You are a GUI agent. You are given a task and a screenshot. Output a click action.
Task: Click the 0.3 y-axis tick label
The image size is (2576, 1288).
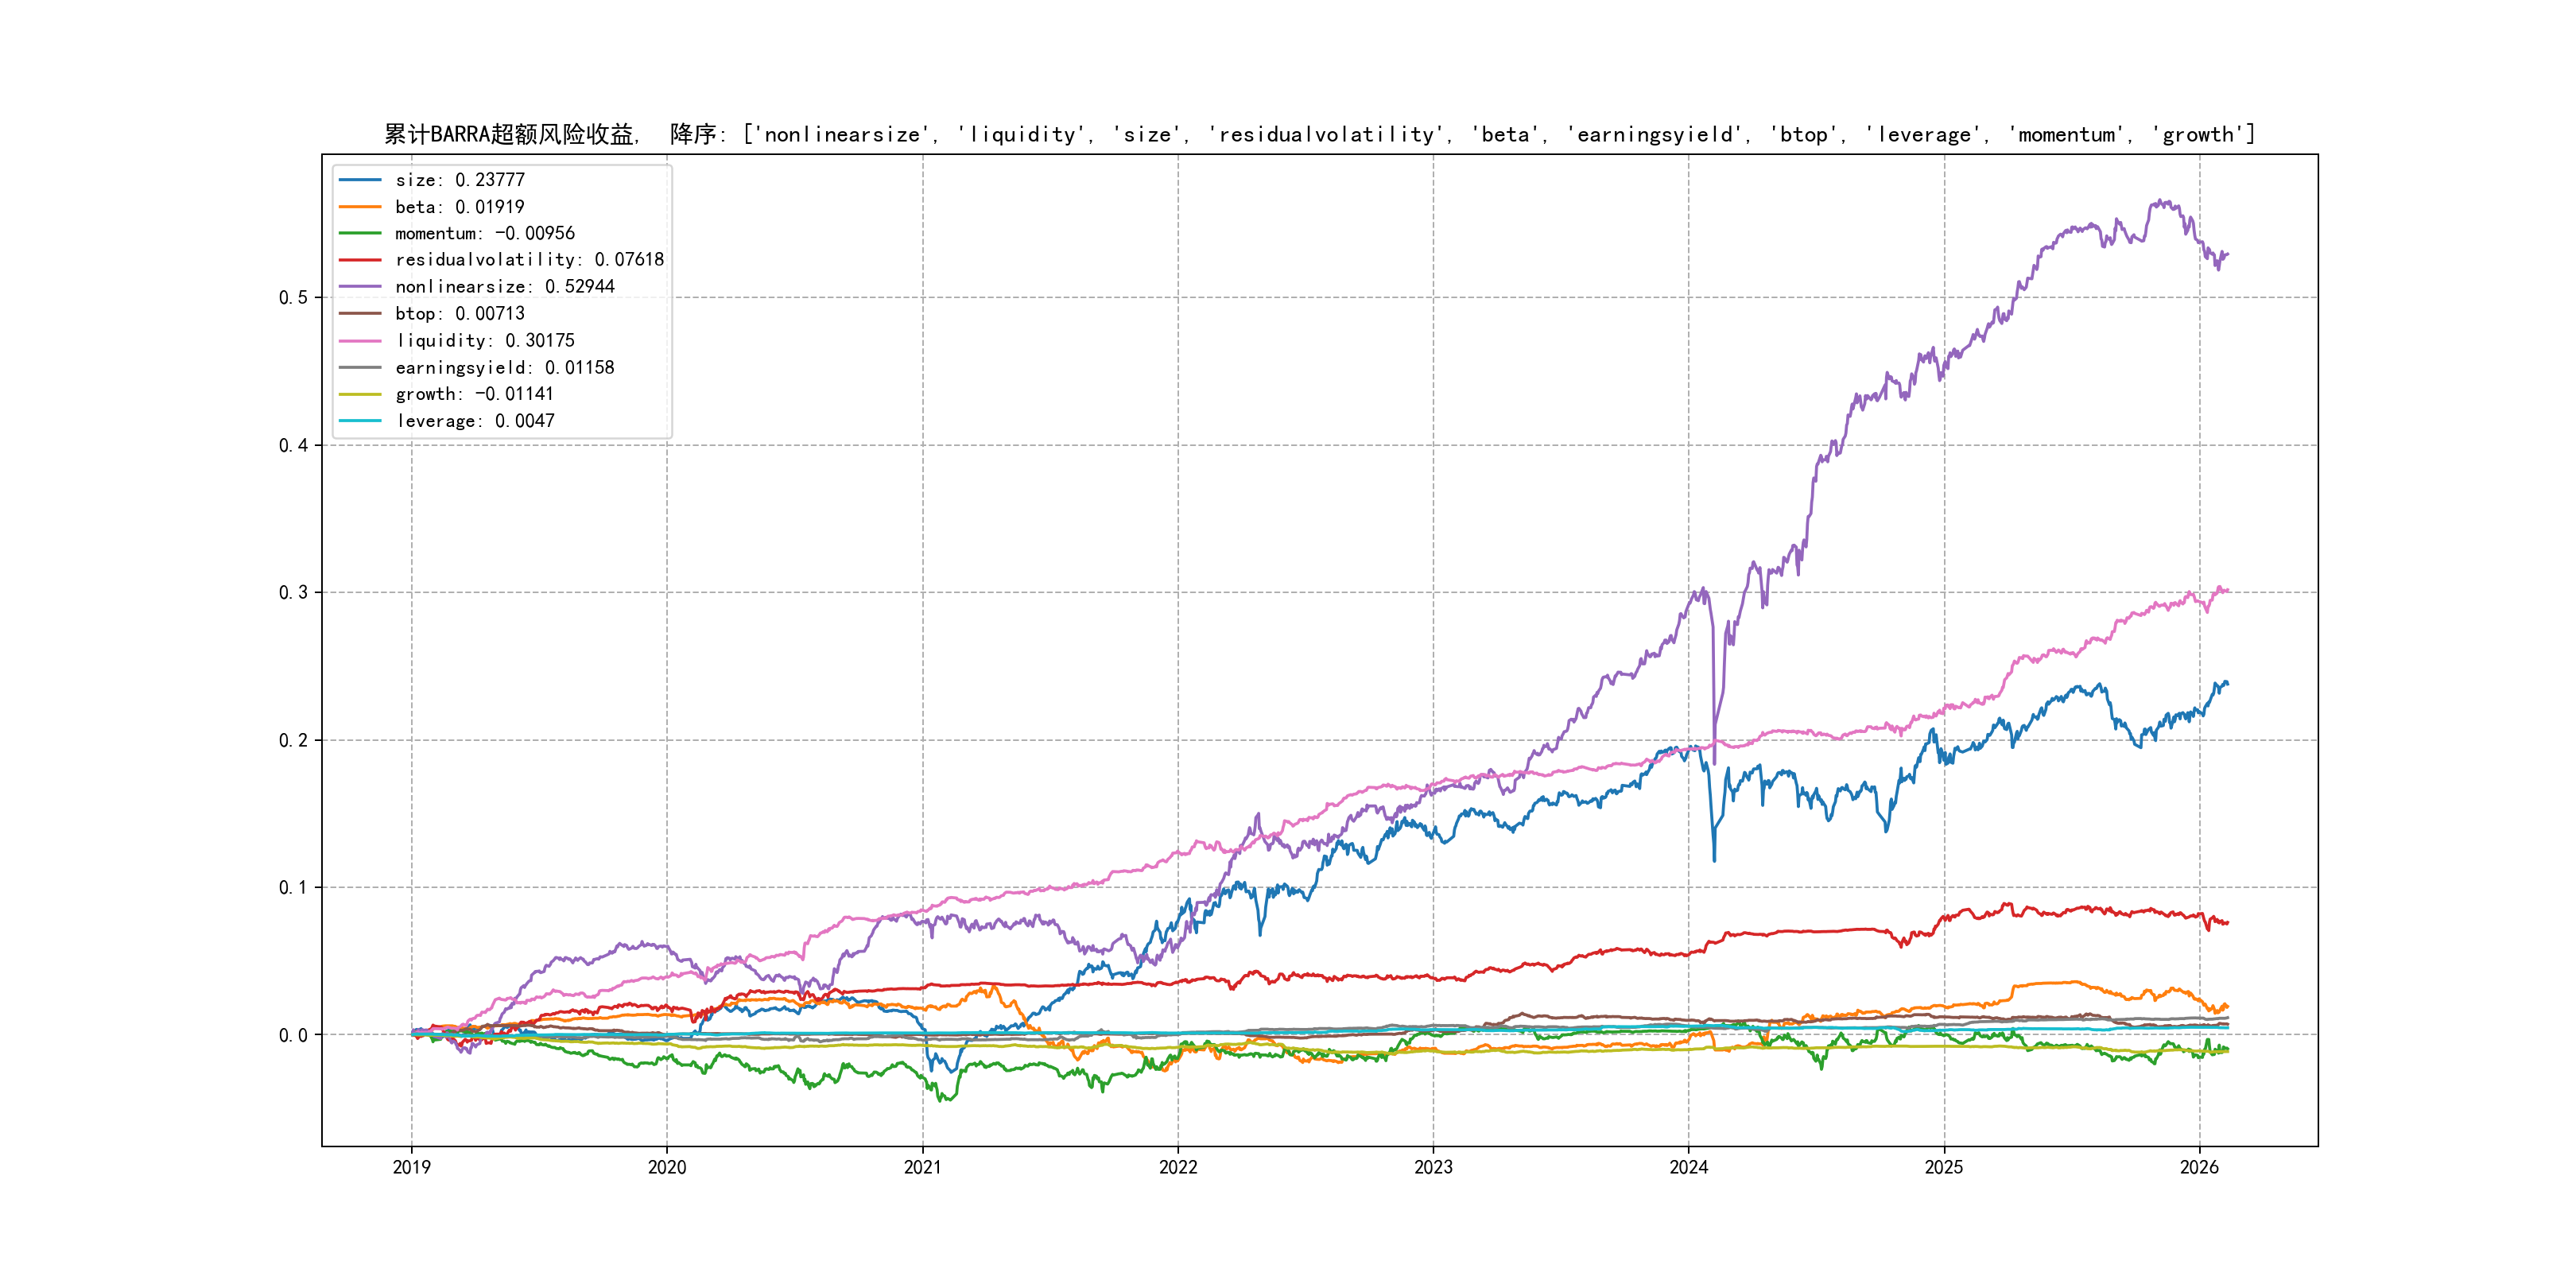pyautogui.click(x=293, y=593)
